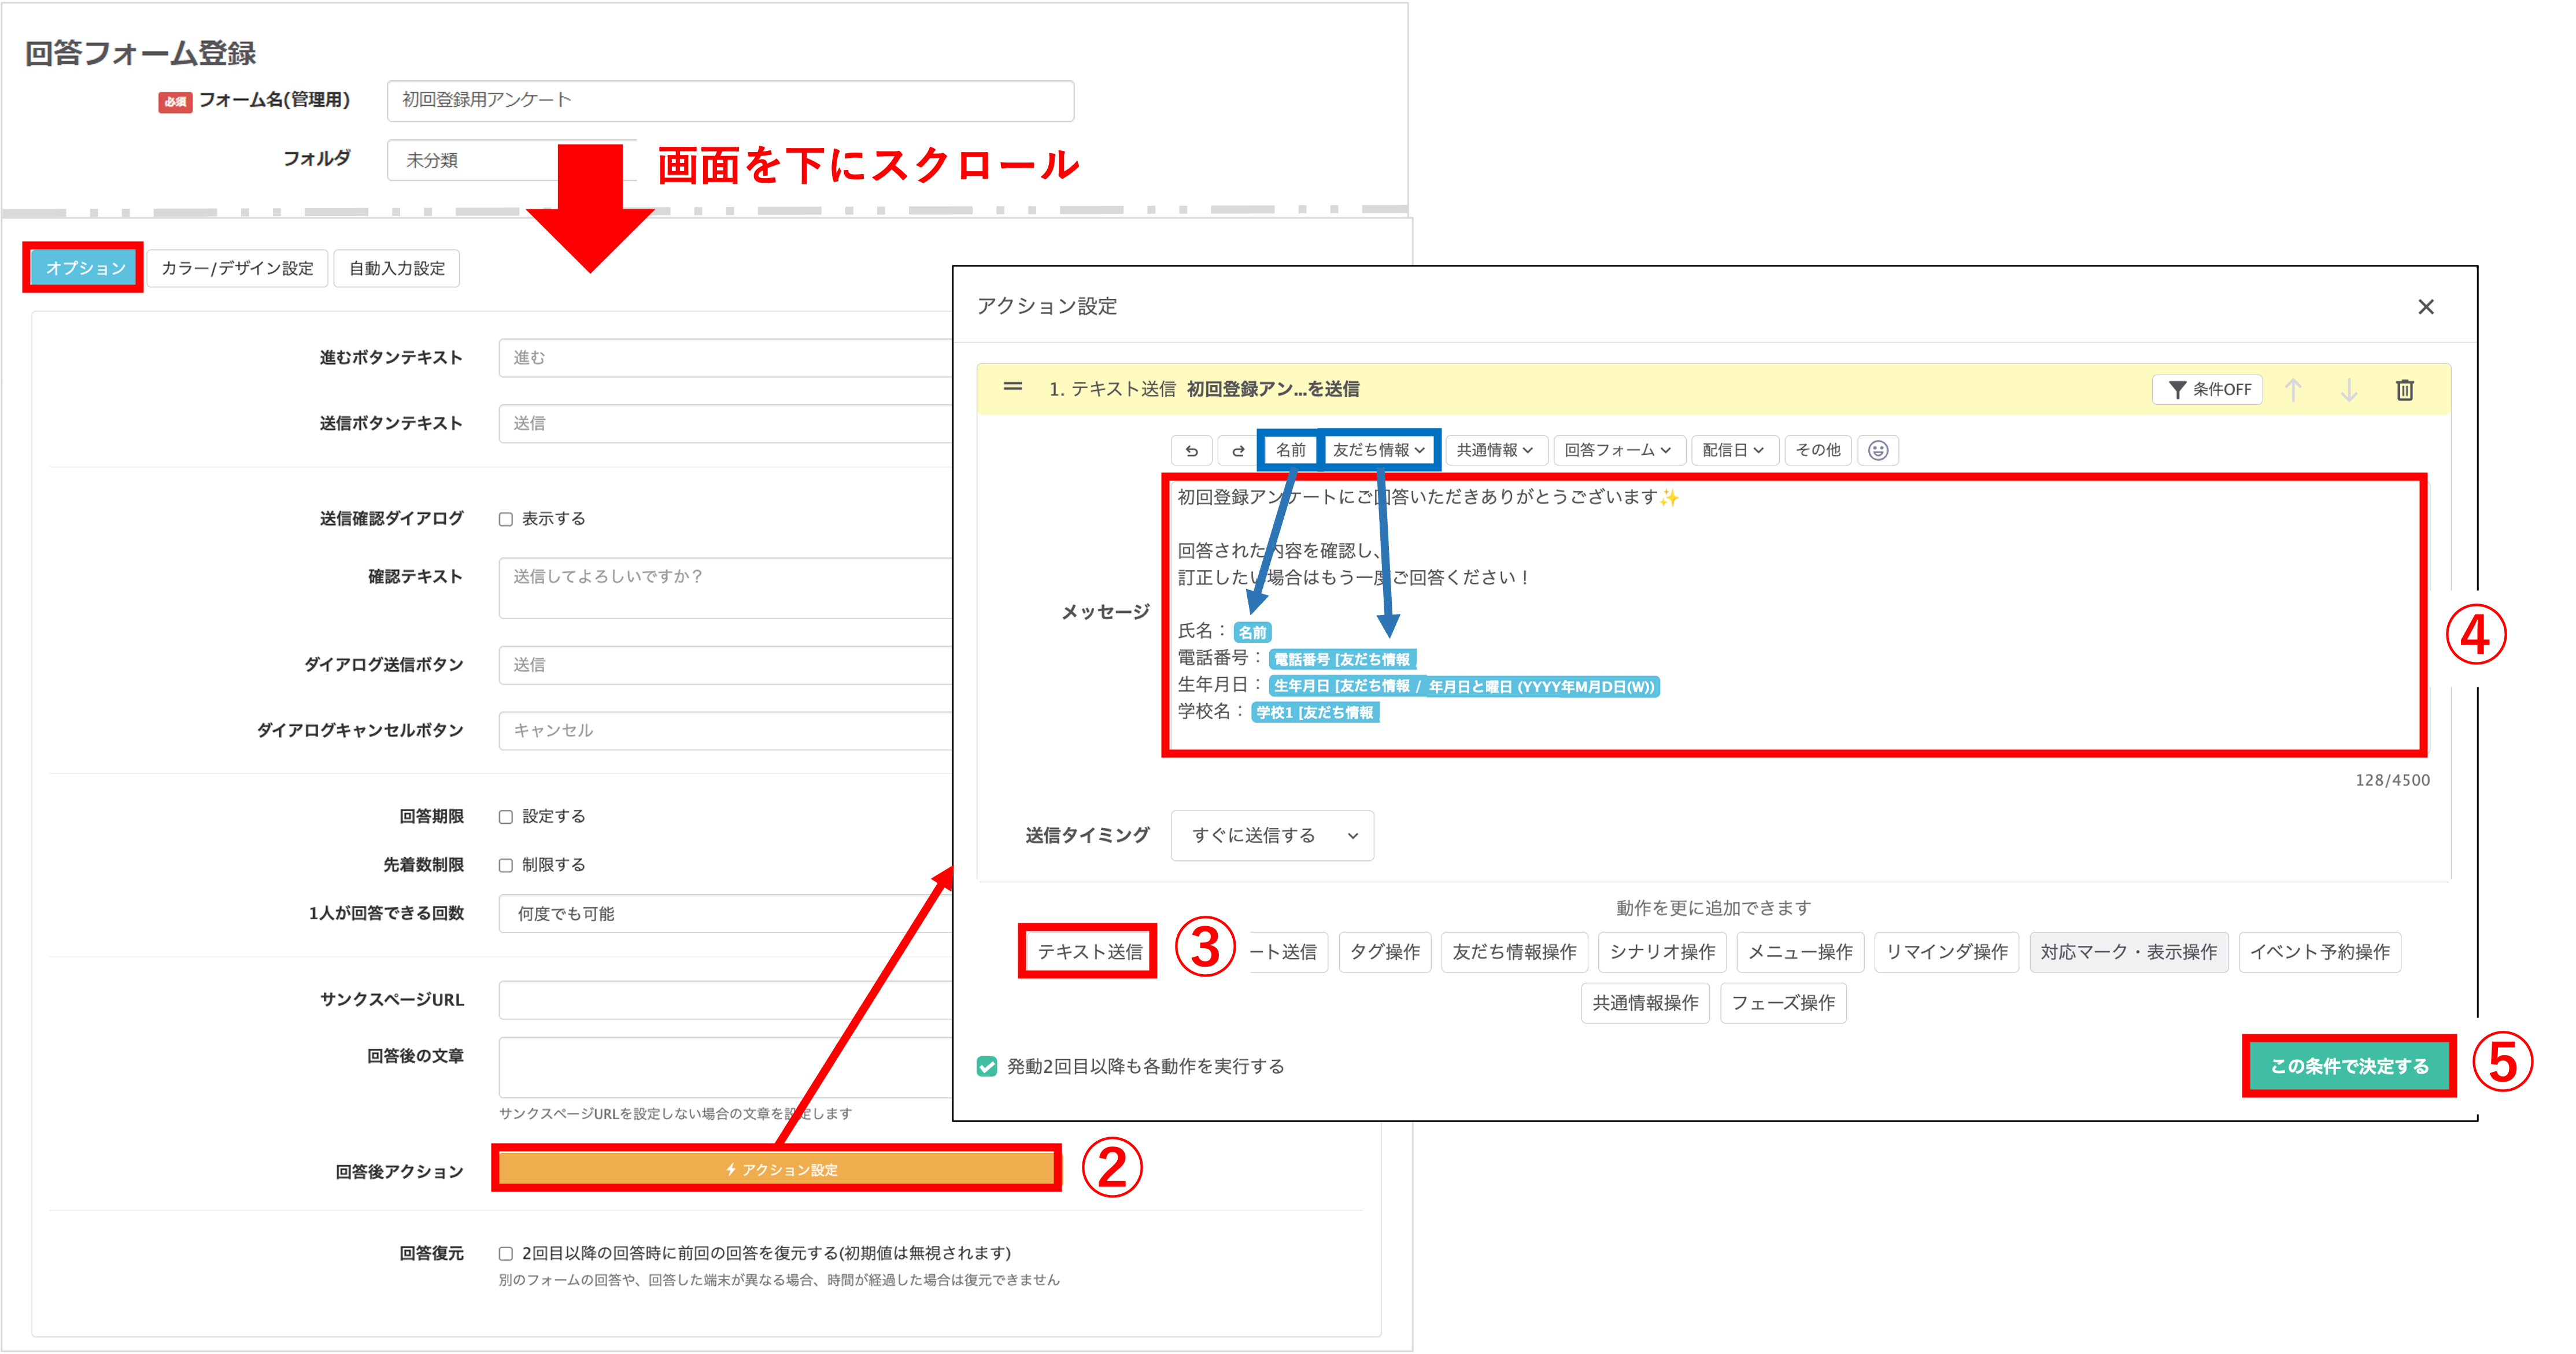Expand the 回答フォーム dropdown
2576x1354 pixels.
click(1617, 451)
